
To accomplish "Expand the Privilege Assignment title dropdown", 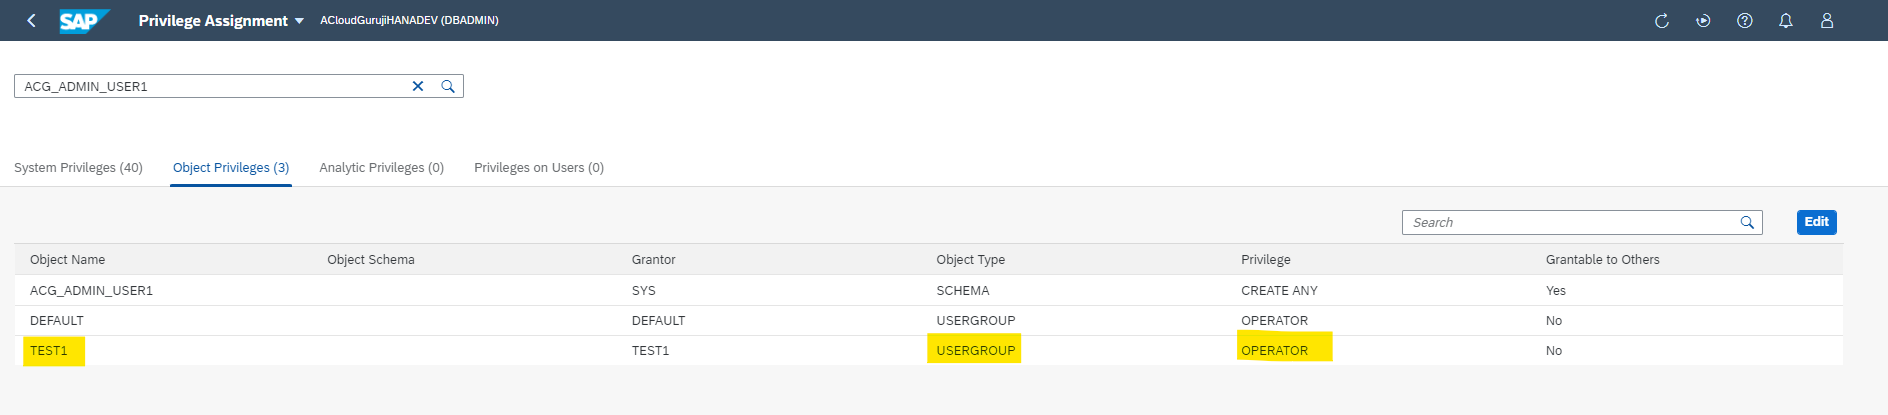I will pyautogui.click(x=299, y=21).
